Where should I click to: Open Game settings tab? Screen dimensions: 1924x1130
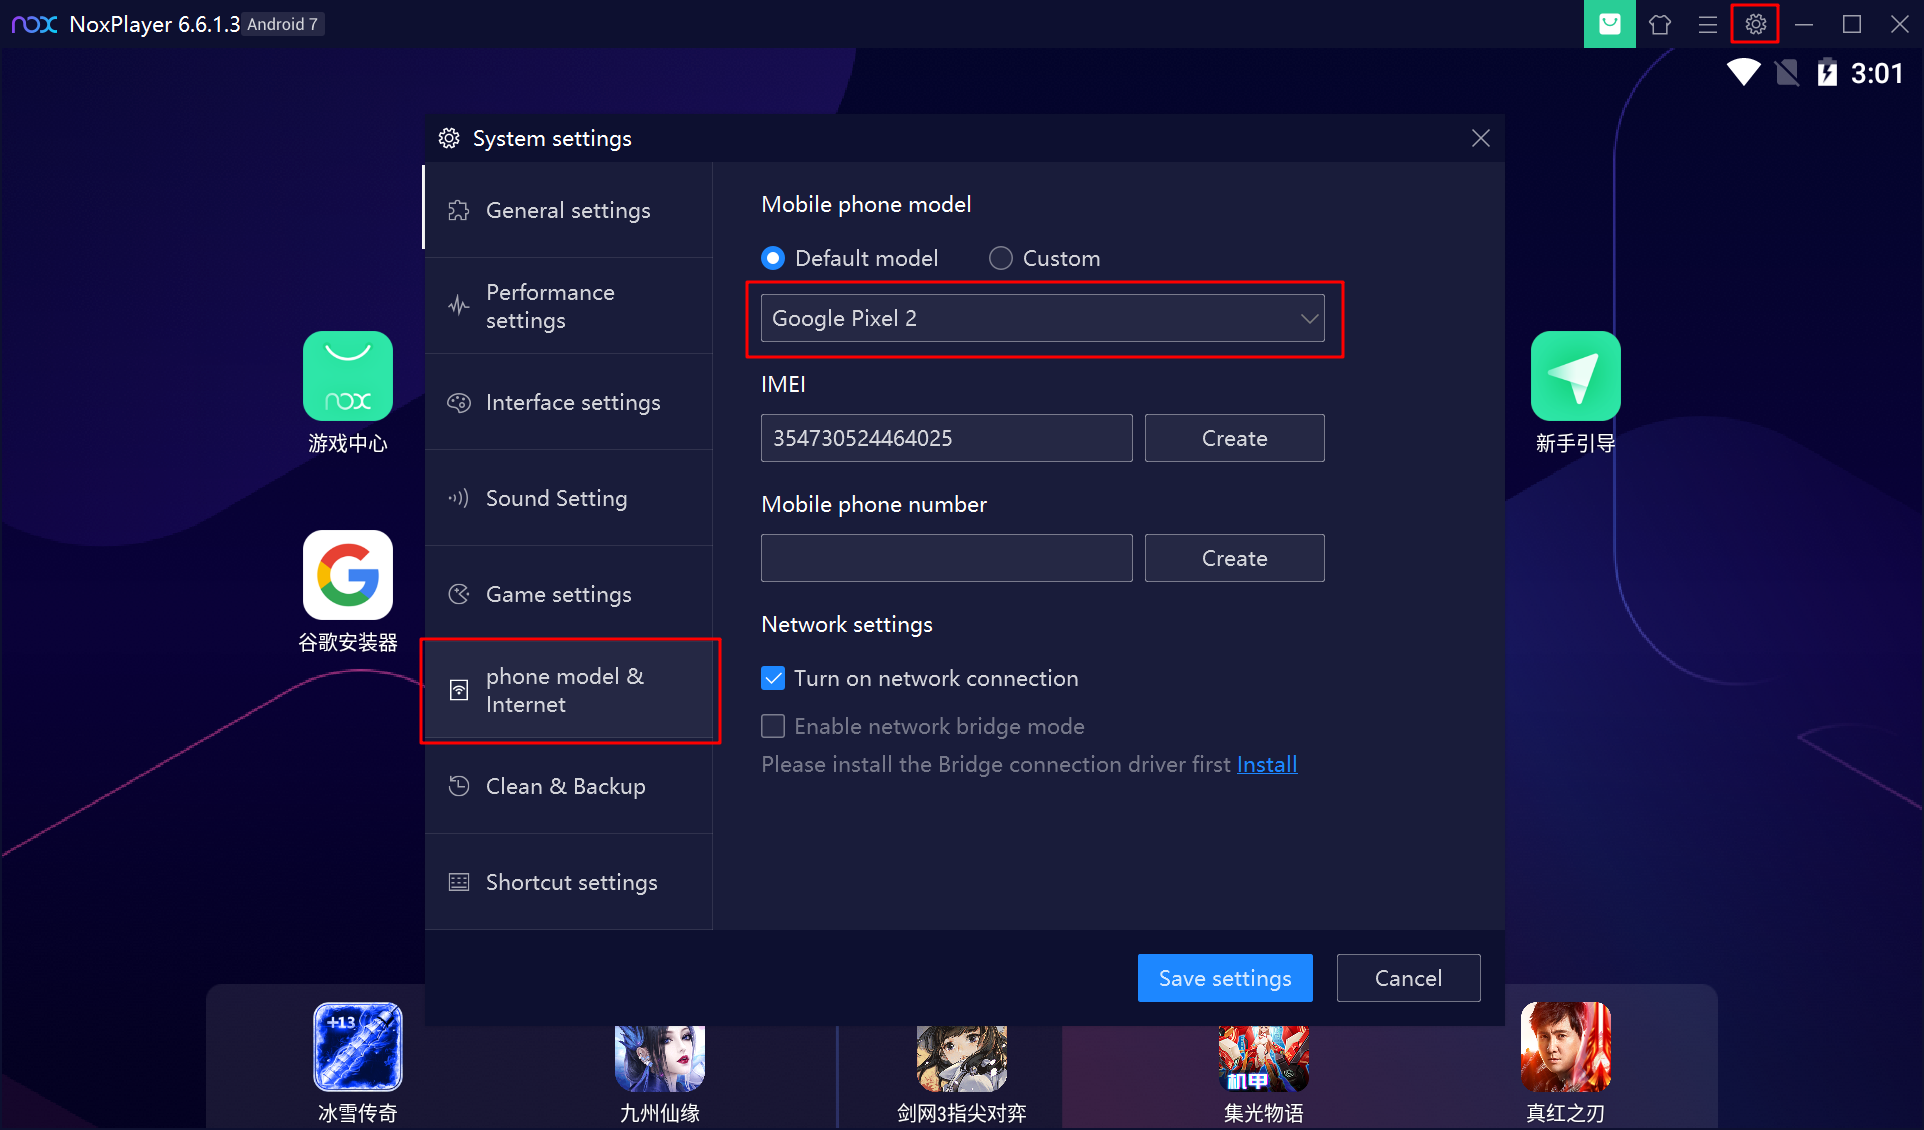pyautogui.click(x=568, y=594)
